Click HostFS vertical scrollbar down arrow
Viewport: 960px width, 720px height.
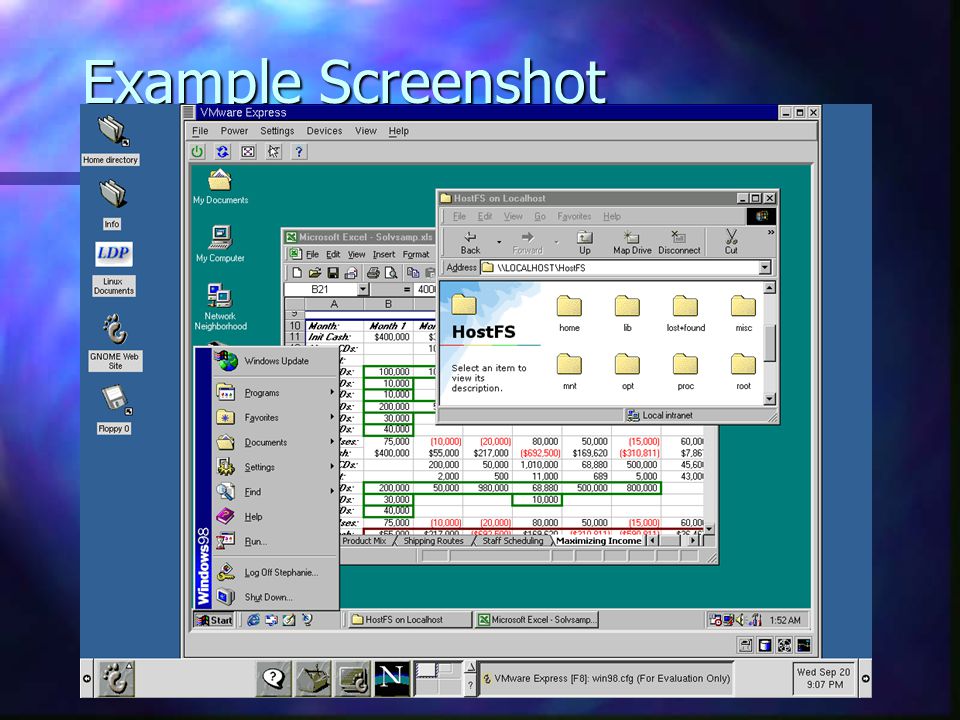tap(770, 399)
